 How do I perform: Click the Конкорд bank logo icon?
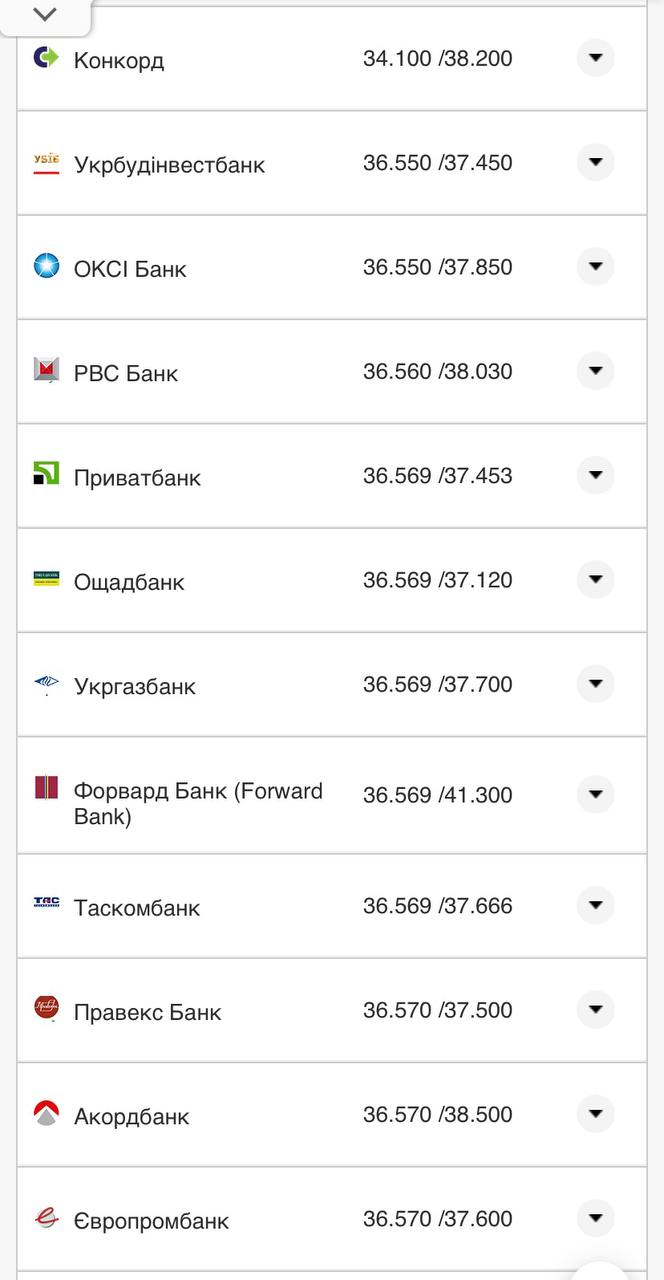pos(46,58)
